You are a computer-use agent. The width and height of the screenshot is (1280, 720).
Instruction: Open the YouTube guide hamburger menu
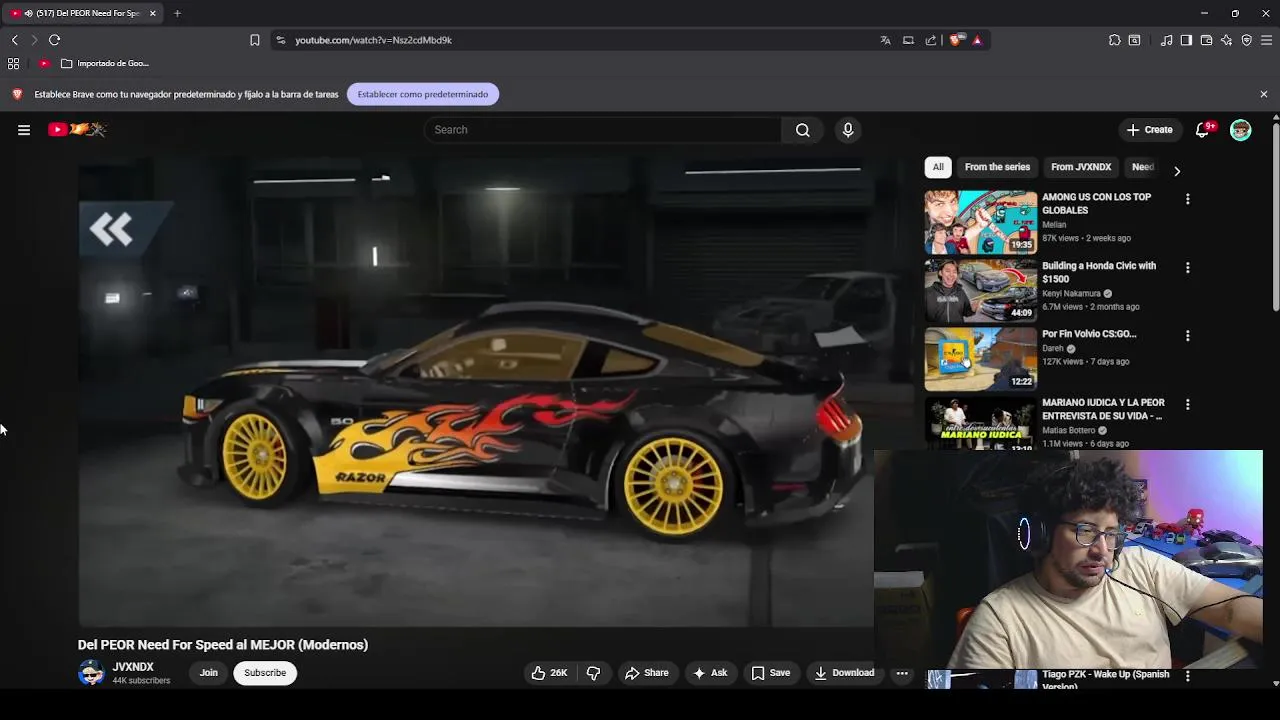[24, 130]
